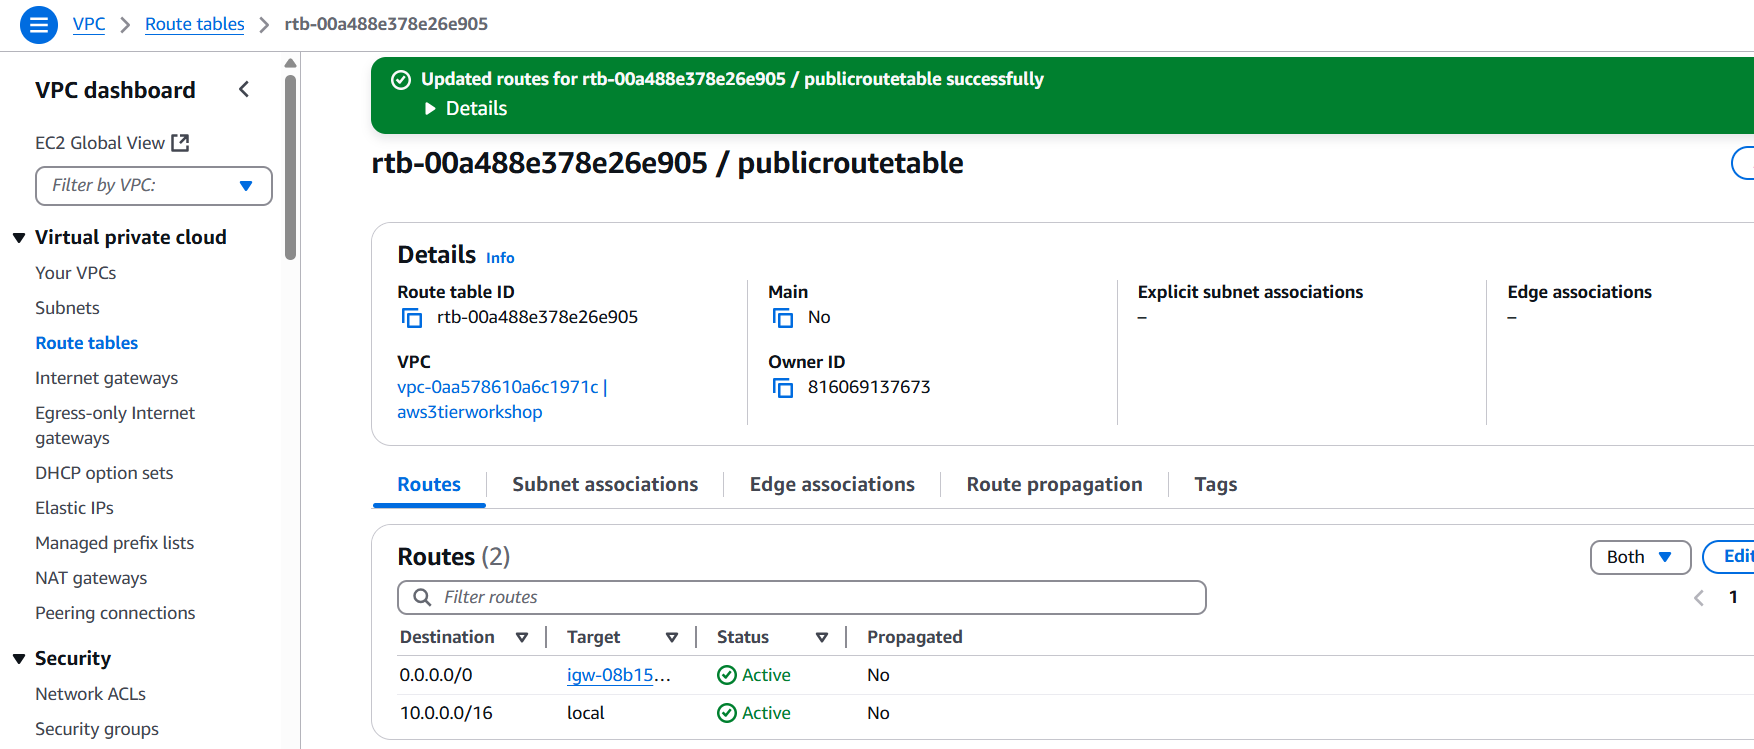This screenshot has height=749, width=1754.
Task: Switch to the Routes tab
Action: click(429, 485)
